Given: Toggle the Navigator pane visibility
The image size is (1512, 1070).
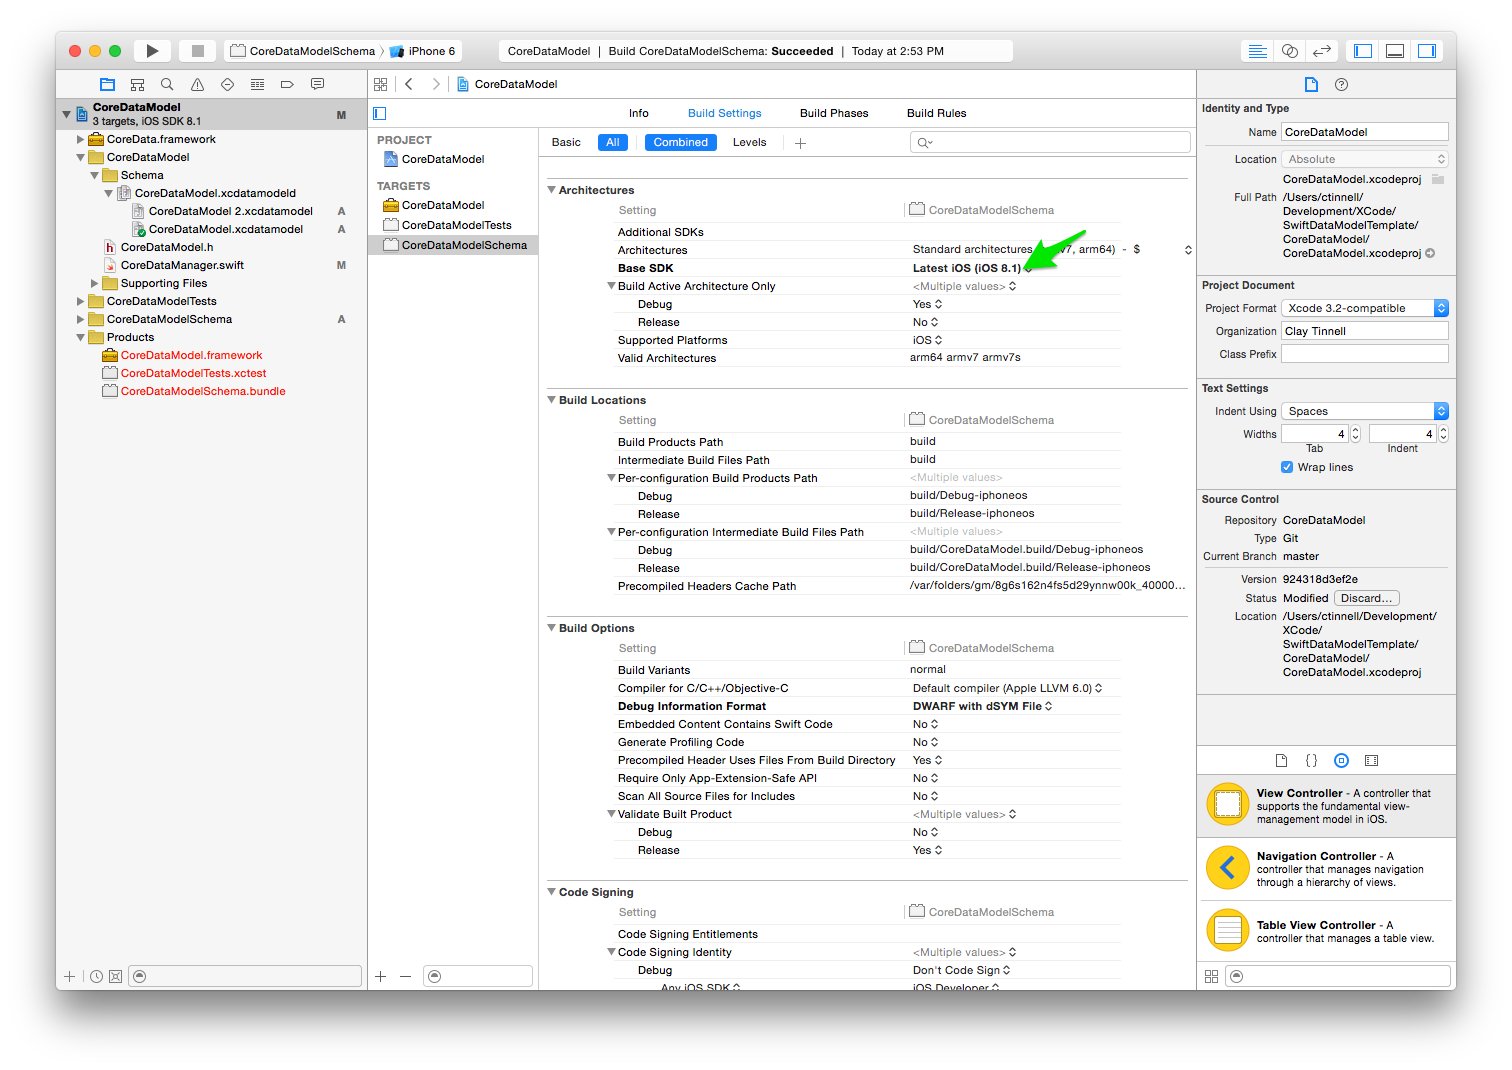Looking at the screenshot, I should coord(1363,51).
